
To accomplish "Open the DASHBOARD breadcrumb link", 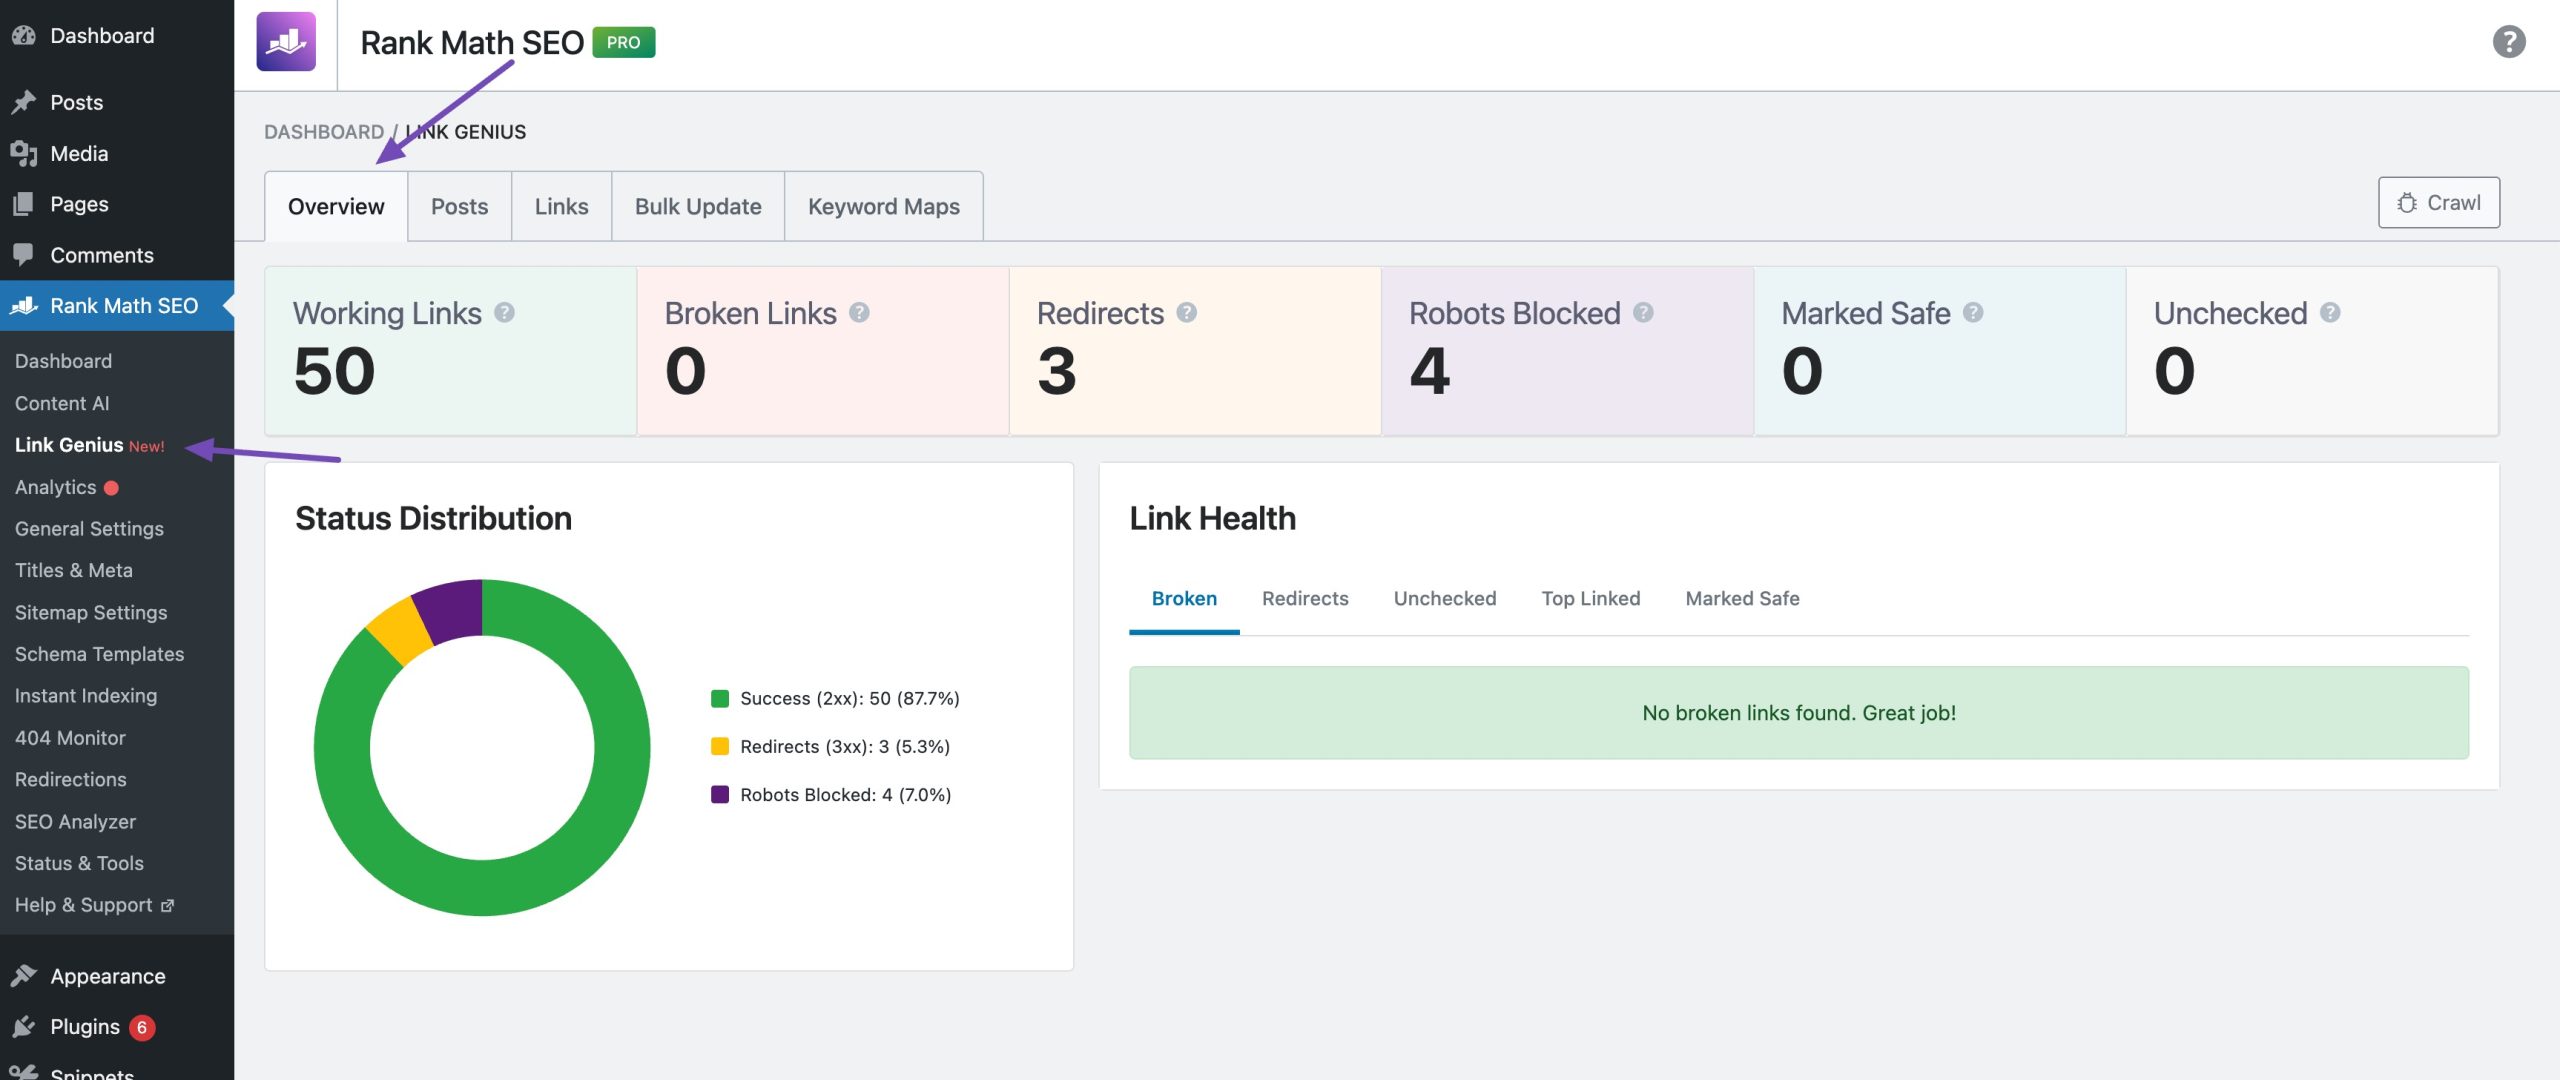I will (323, 131).
